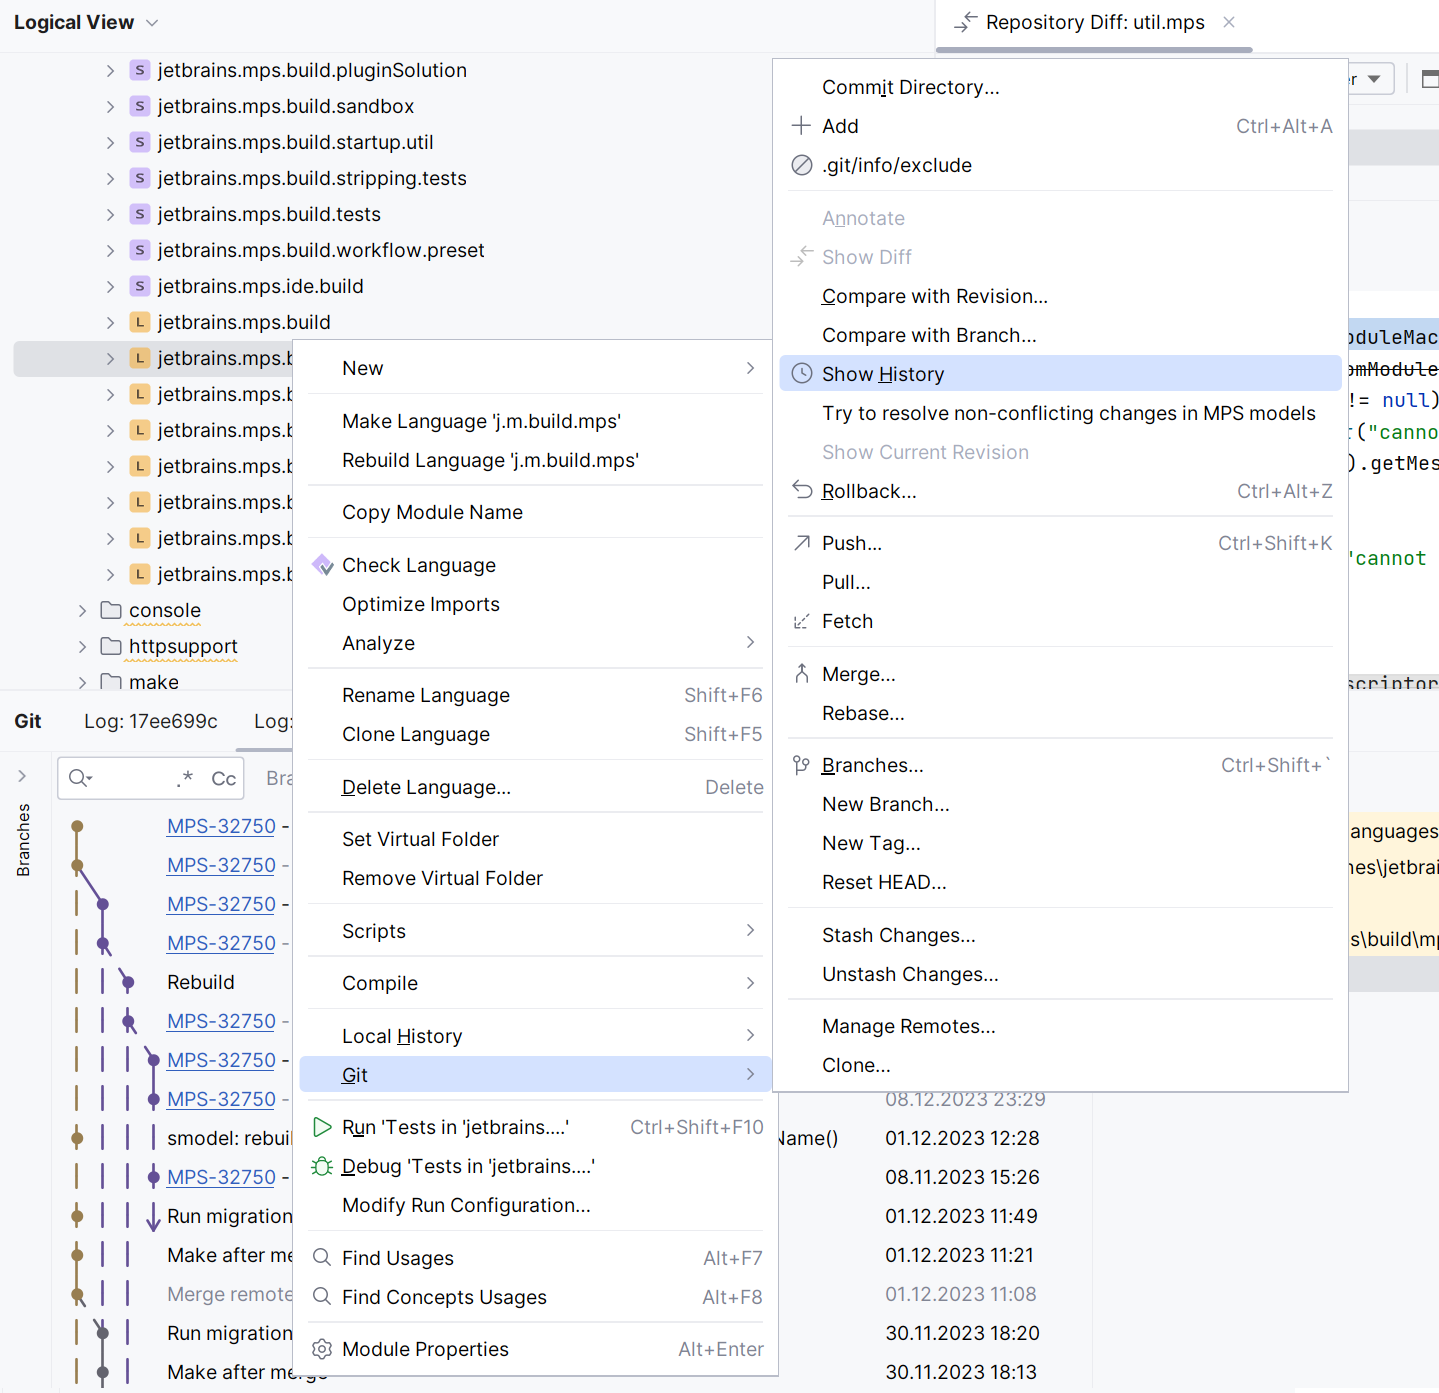This screenshot has width=1439, height=1393.
Task: Click the Merge icon in Git submenu
Action: pyautogui.click(x=801, y=674)
